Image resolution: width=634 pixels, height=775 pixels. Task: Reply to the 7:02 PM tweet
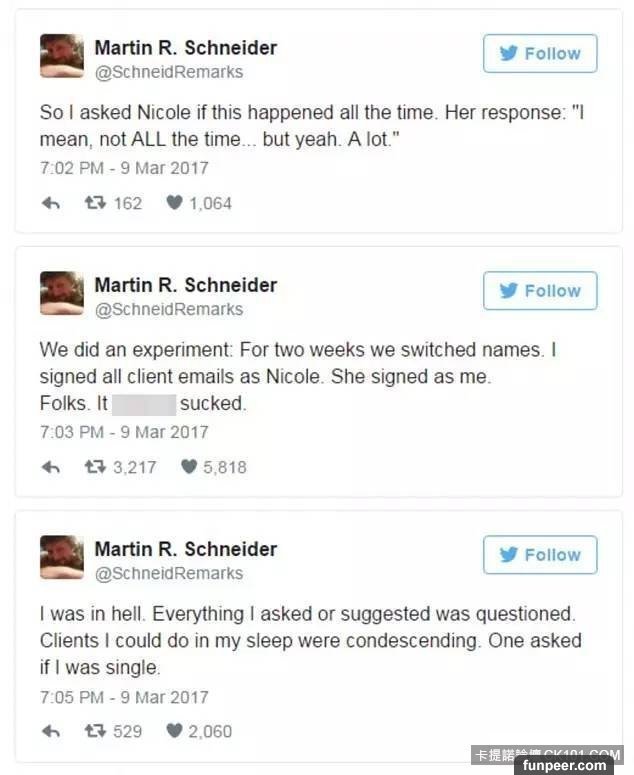(50, 203)
